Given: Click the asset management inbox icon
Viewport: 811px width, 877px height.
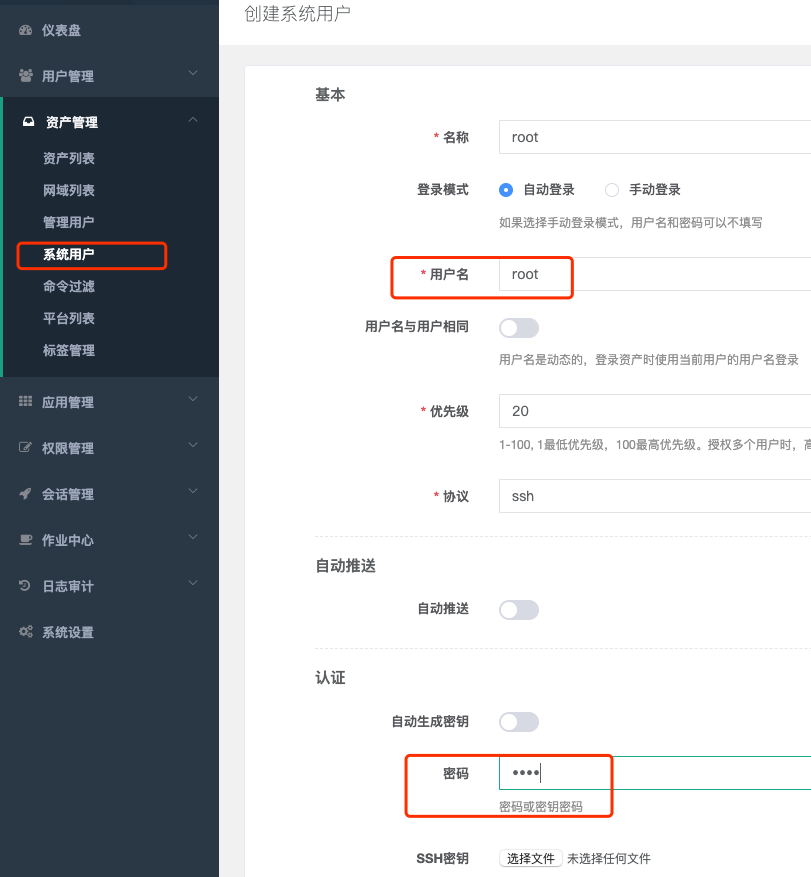Looking at the screenshot, I should pyautogui.click(x=29, y=122).
